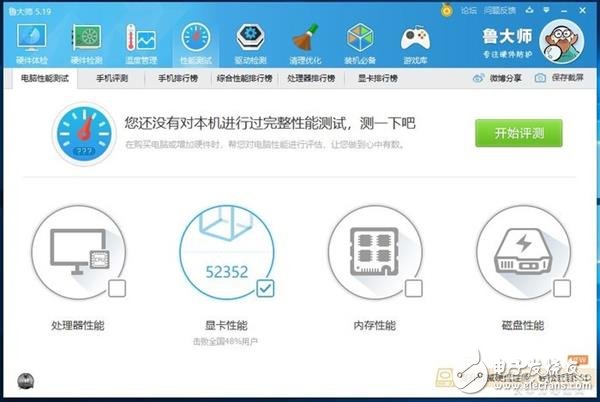Click the 显卡性能 label
The image size is (600, 402).
[227, 326]
